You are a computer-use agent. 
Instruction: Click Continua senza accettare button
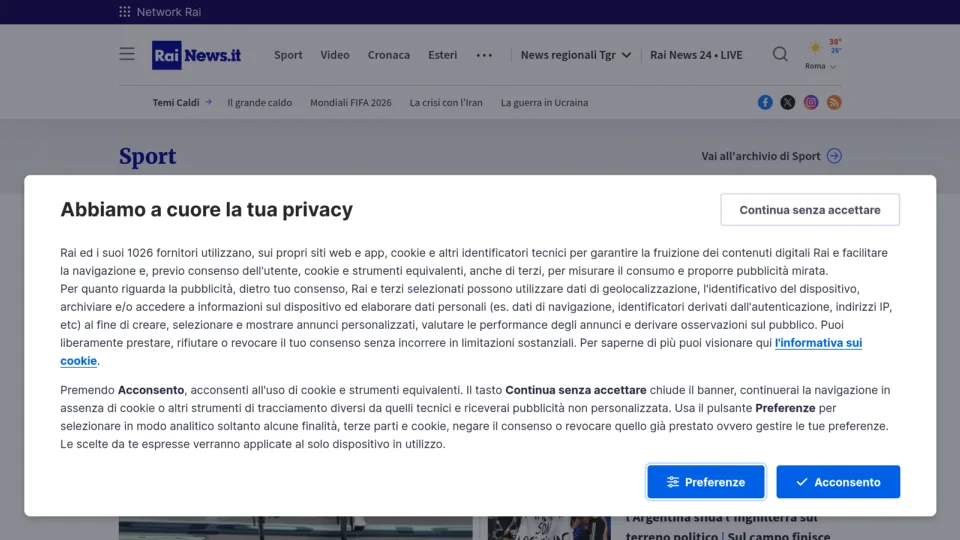pos(809,209)
